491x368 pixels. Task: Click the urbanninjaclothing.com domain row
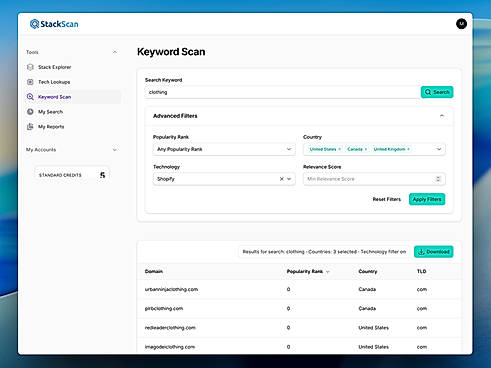tap(299, 289)
